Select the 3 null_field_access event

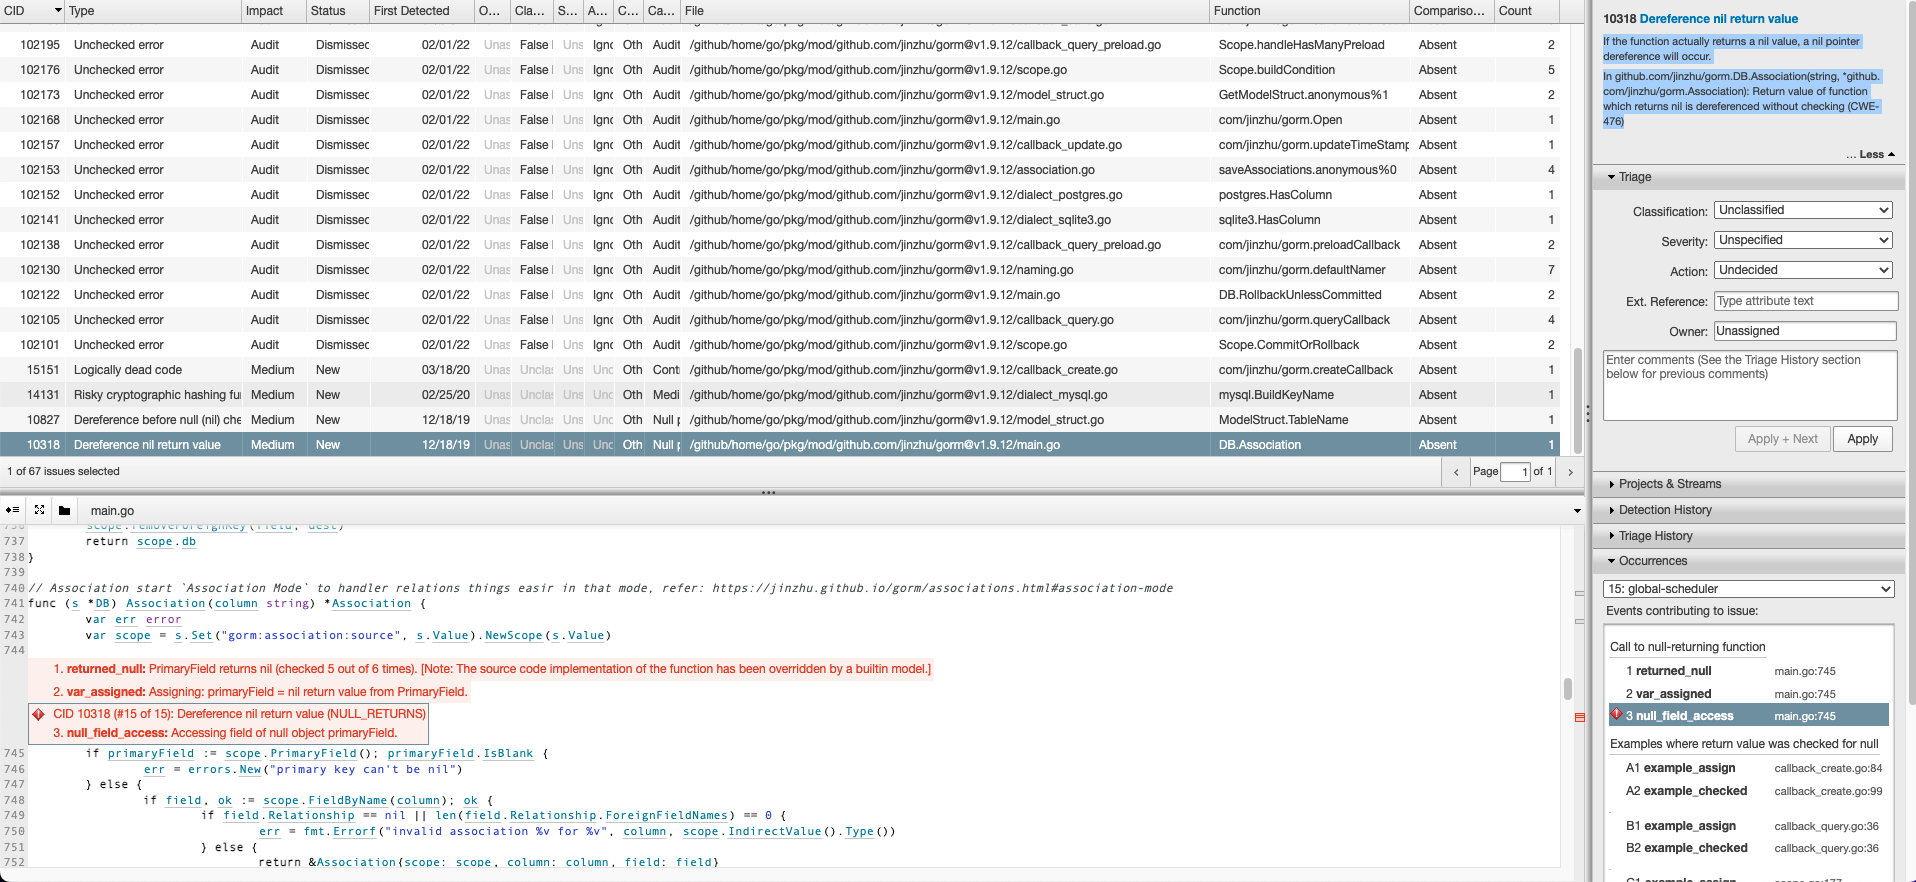[x=1748, y=716]
